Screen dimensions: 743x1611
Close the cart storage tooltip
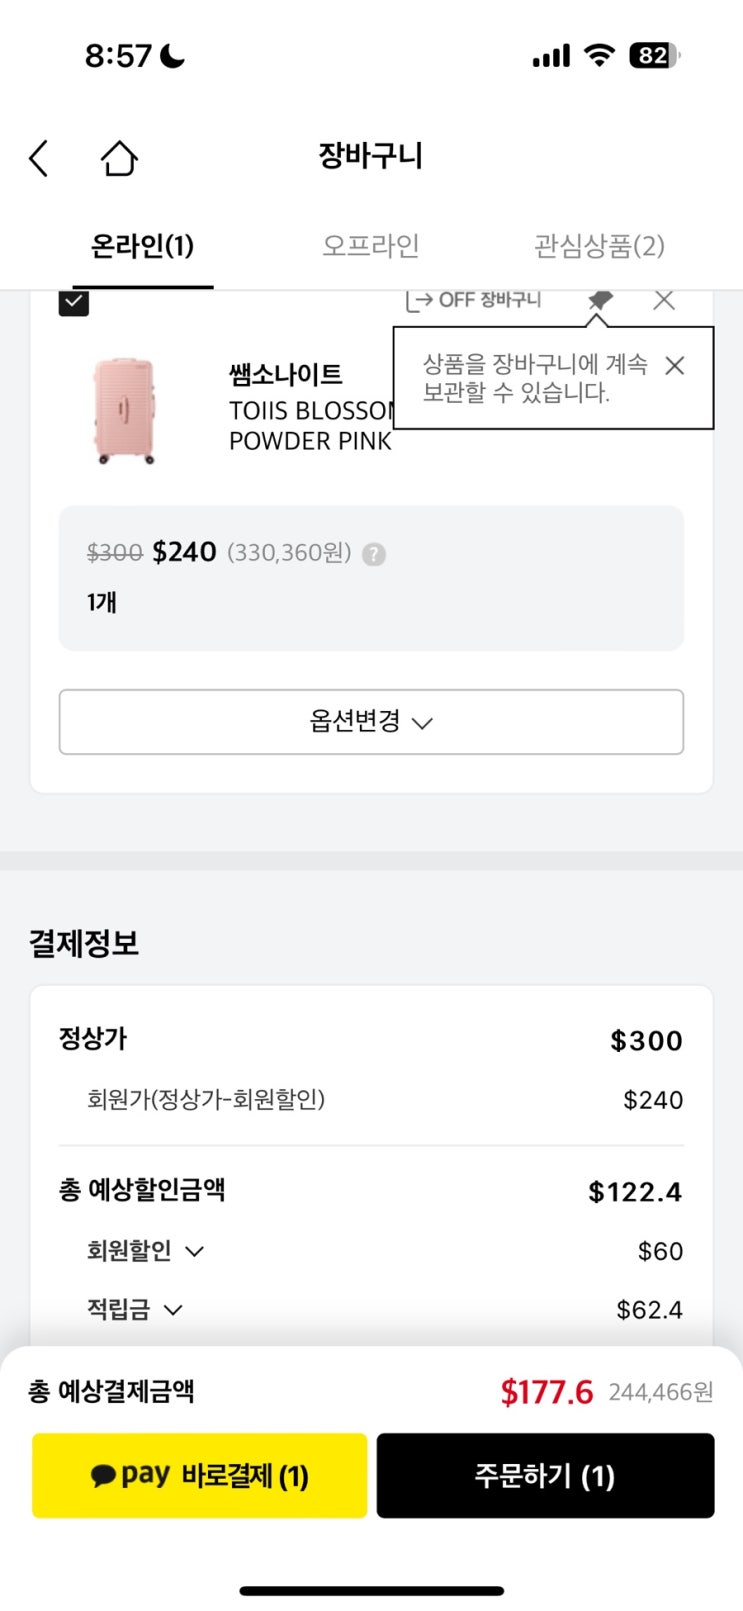point(675,366)
